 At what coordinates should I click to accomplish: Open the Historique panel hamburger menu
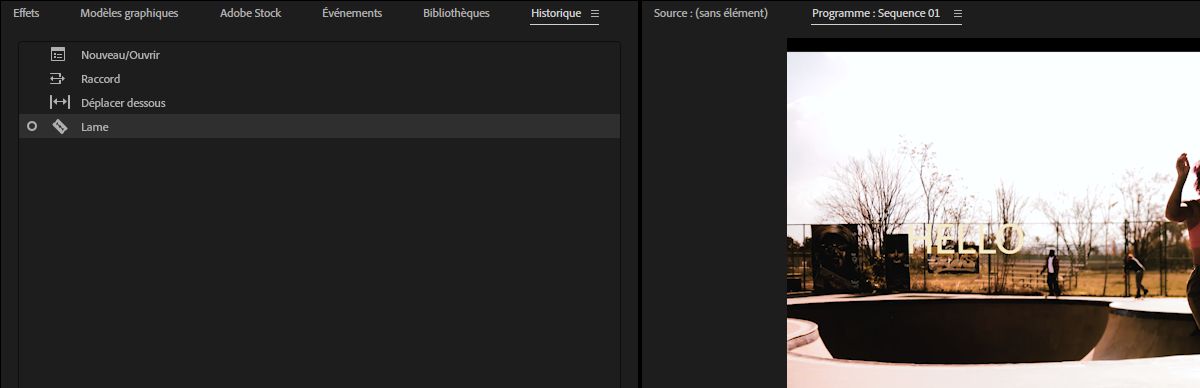click(x=595, y=14)
